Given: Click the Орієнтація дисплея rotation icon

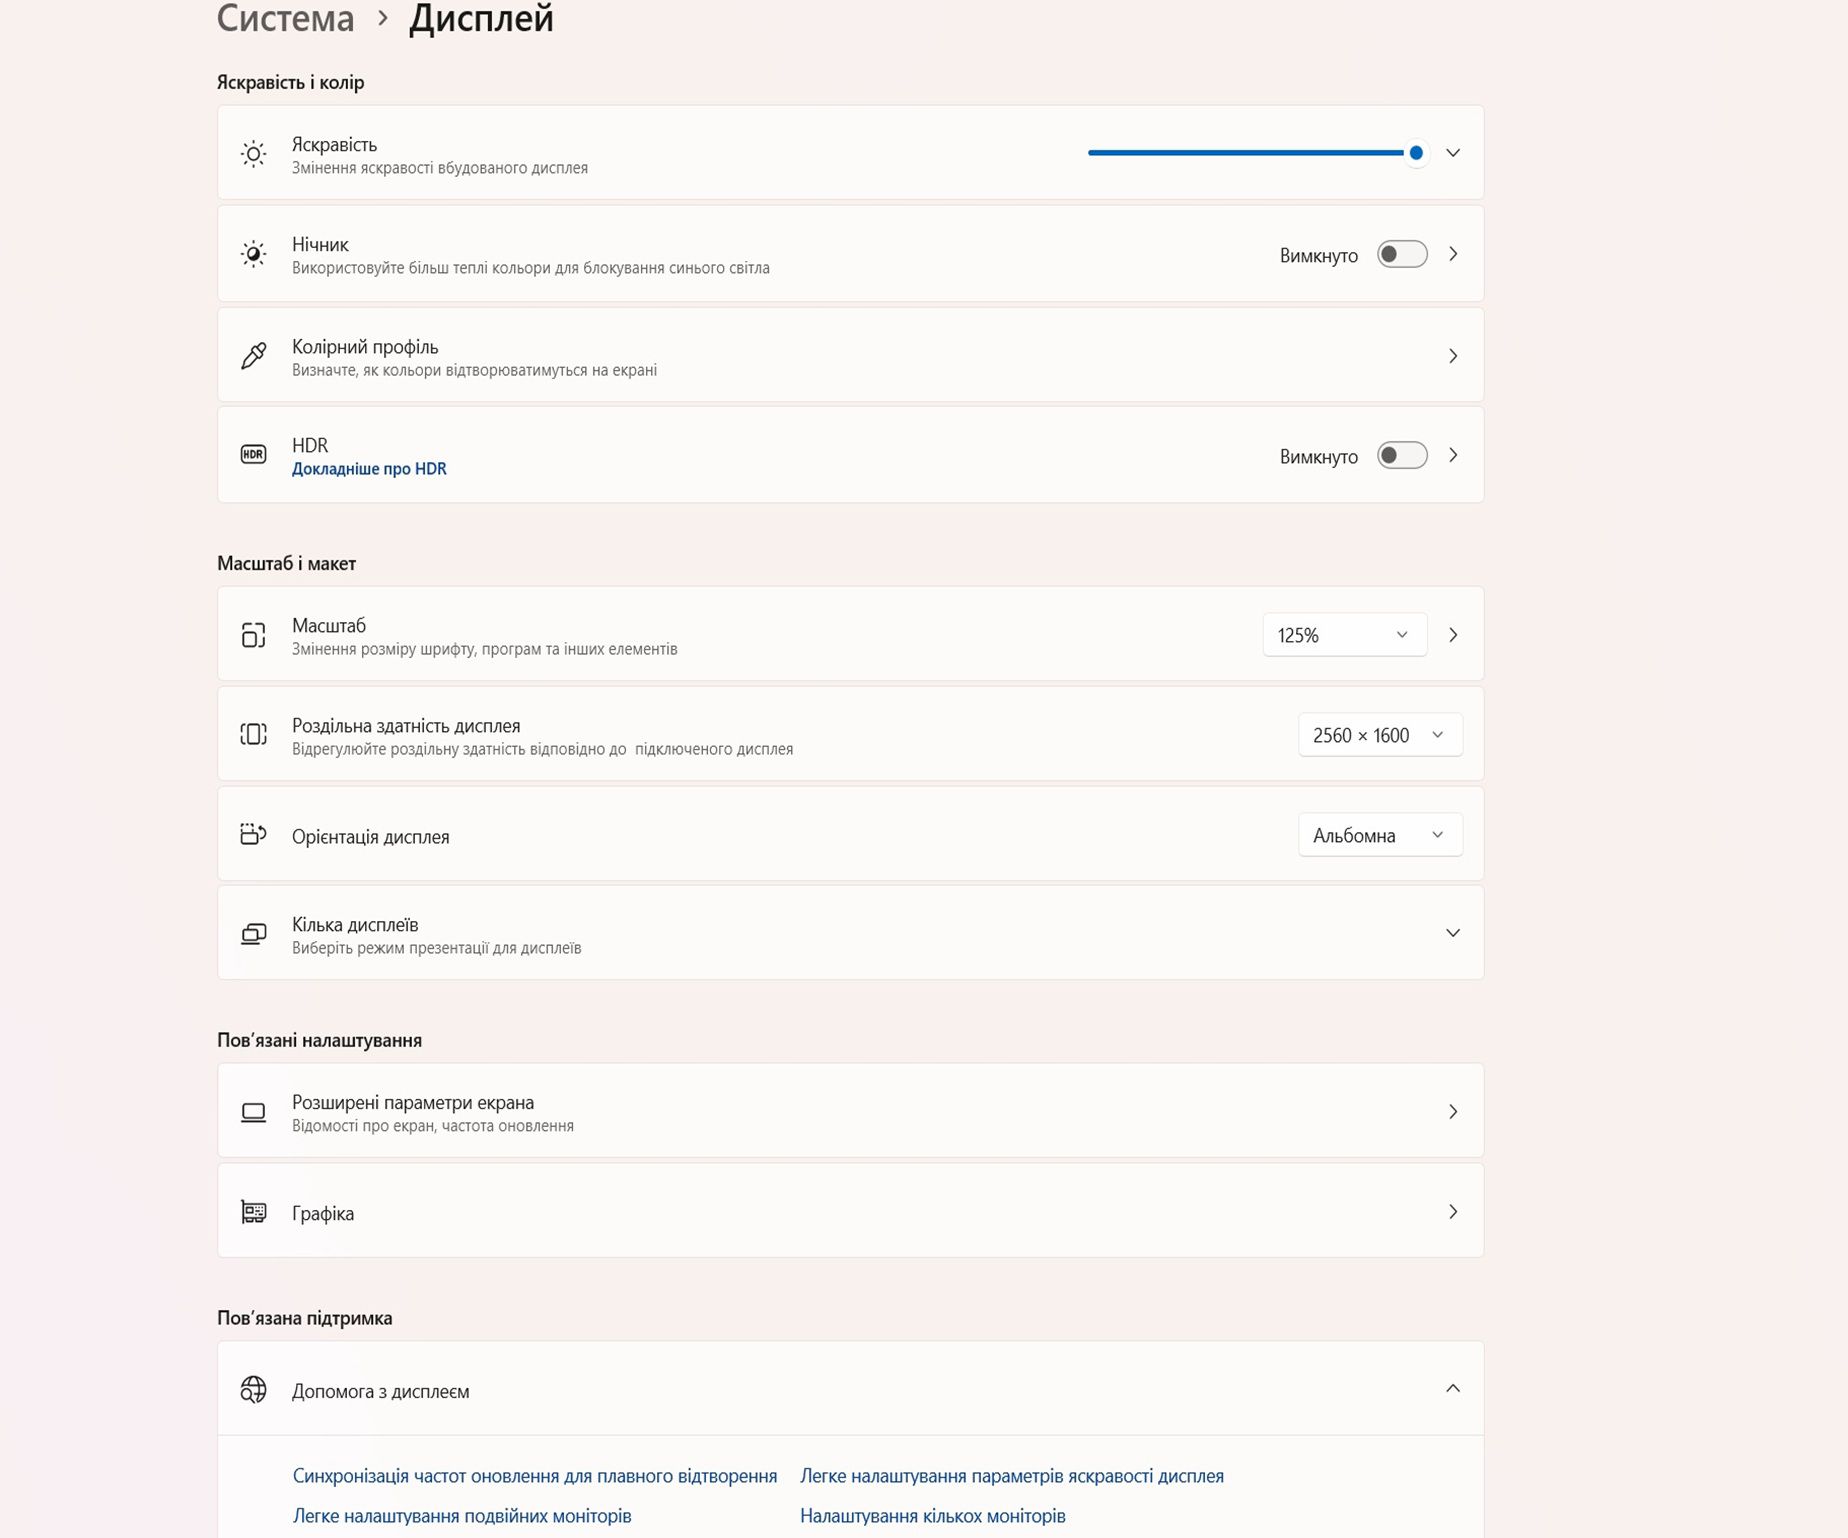Looking at the screenshot, I should (x=254, y=834).
